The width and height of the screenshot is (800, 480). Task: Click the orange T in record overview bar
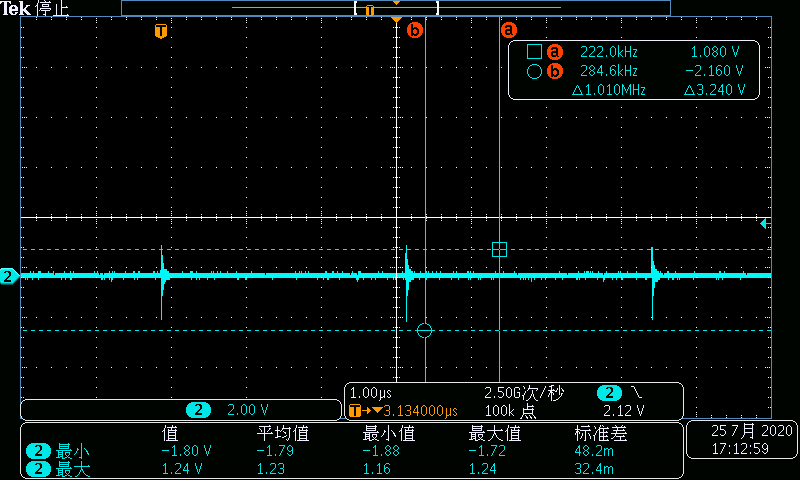370,10
